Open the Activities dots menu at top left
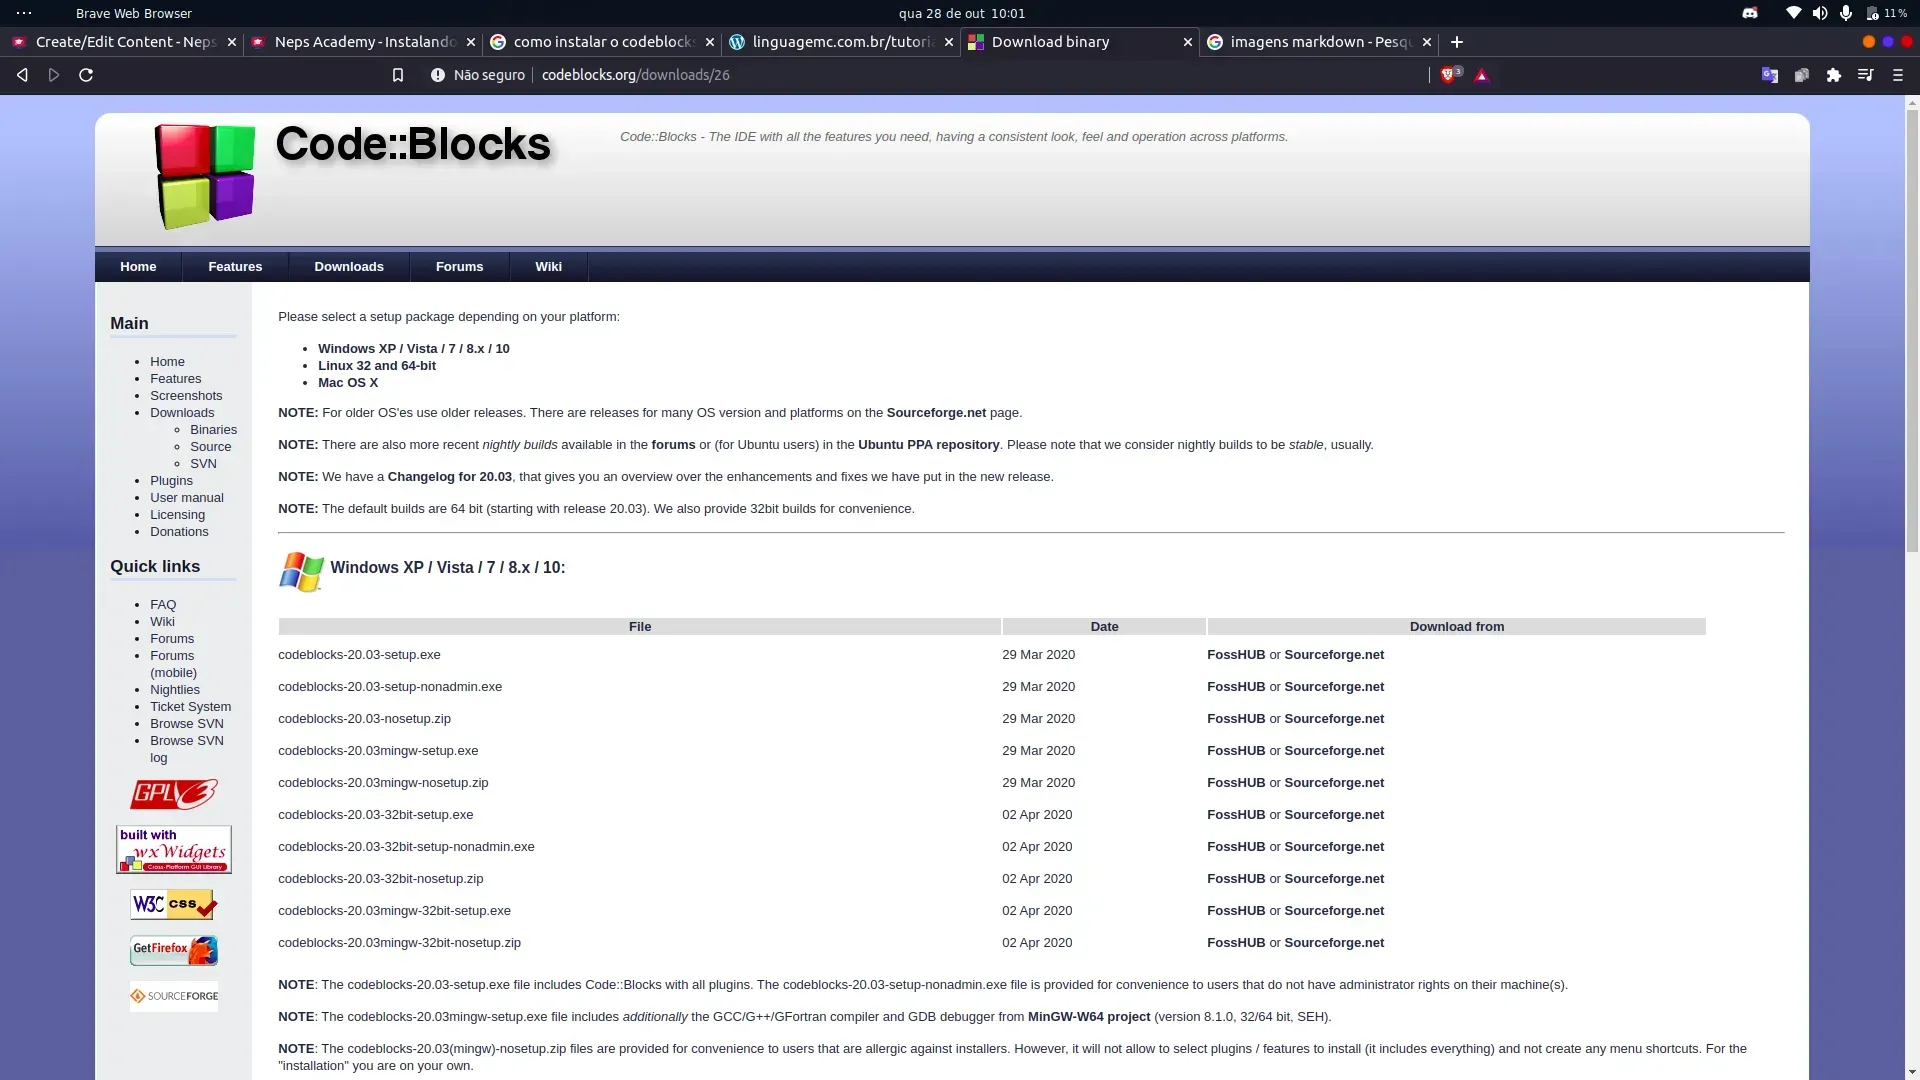1920x1080 pixels. click(x=24, y=13)
